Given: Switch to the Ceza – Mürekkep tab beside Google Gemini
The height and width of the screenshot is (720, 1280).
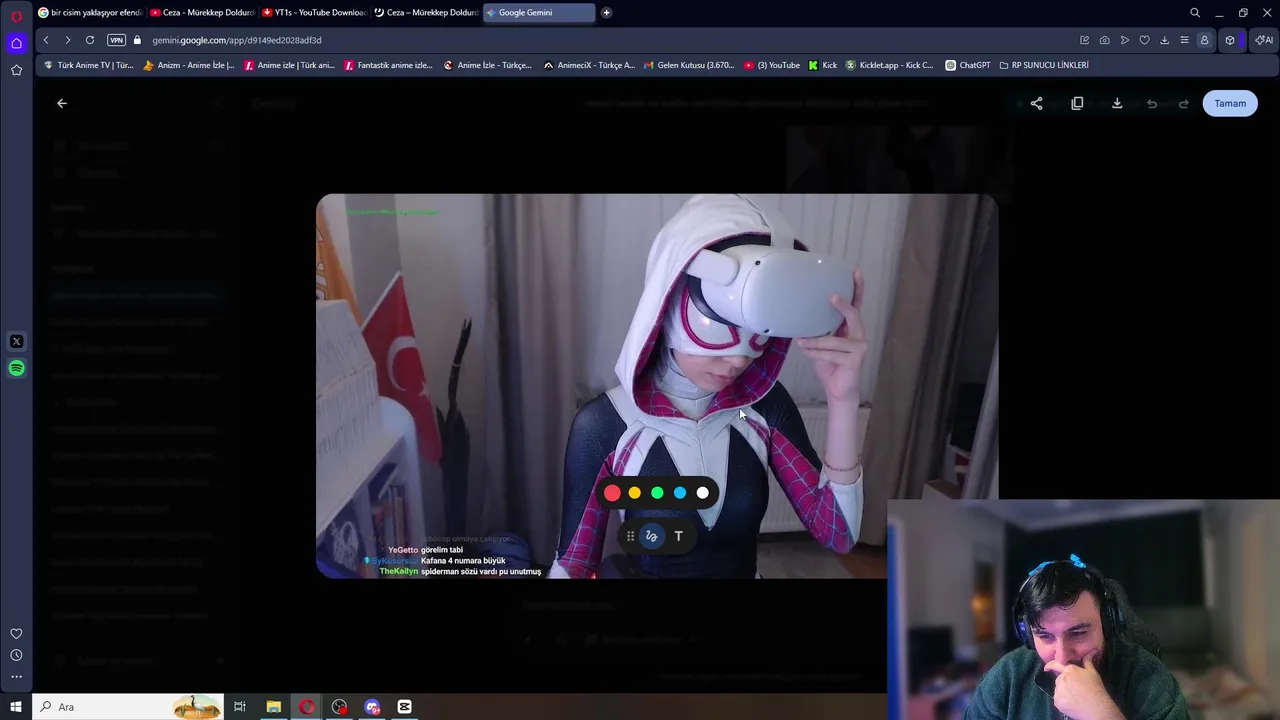Looking at the screenshot, I should (x=427, y=13).
